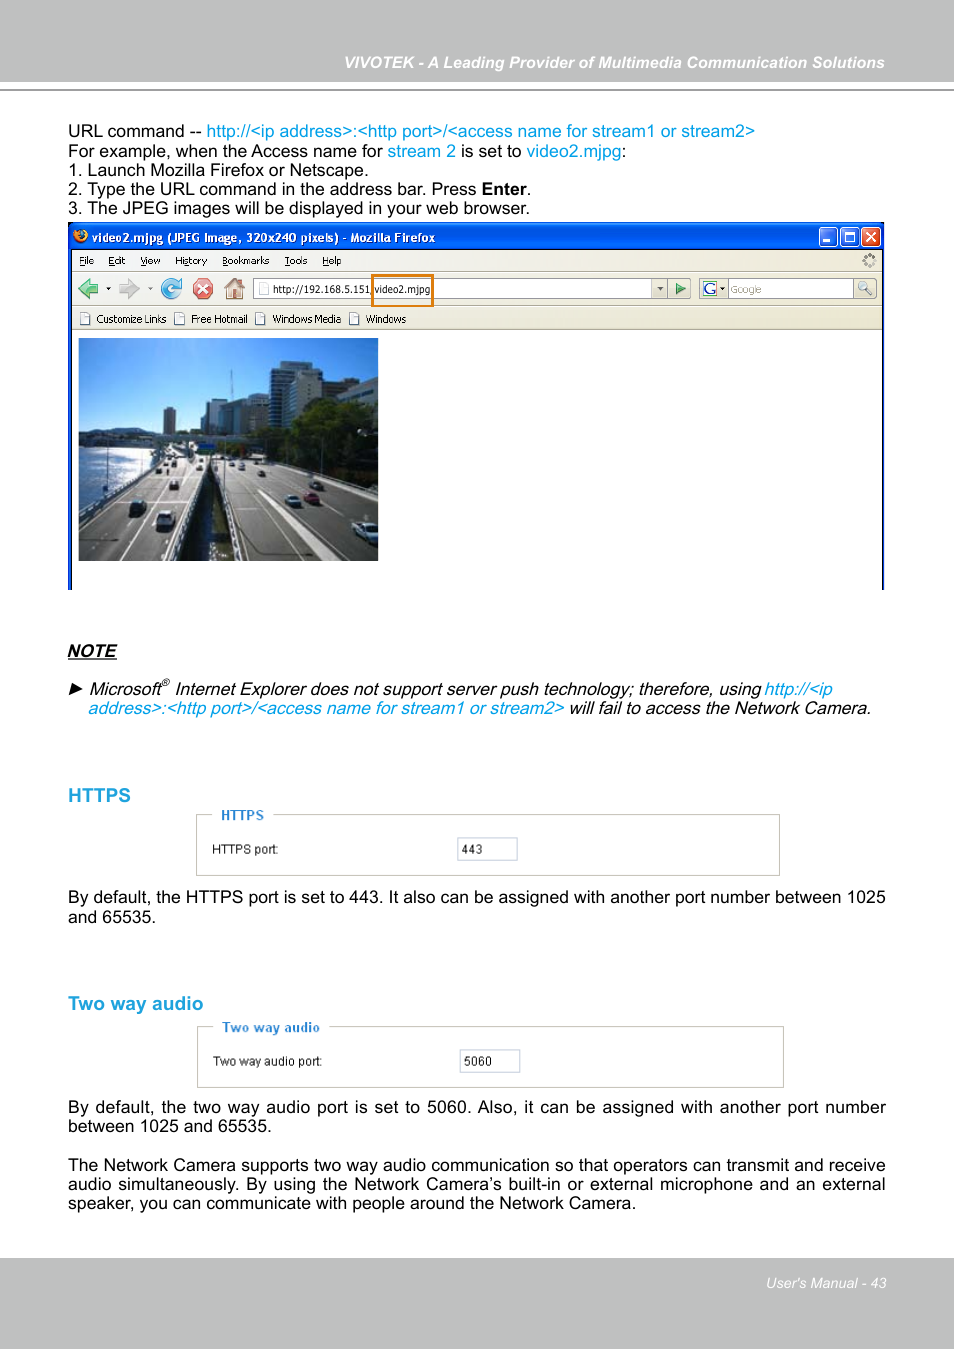Click the throbber activity icon
Image resolution: width=954 pixels, height=1350 pixels.
(x=869, y=260)
